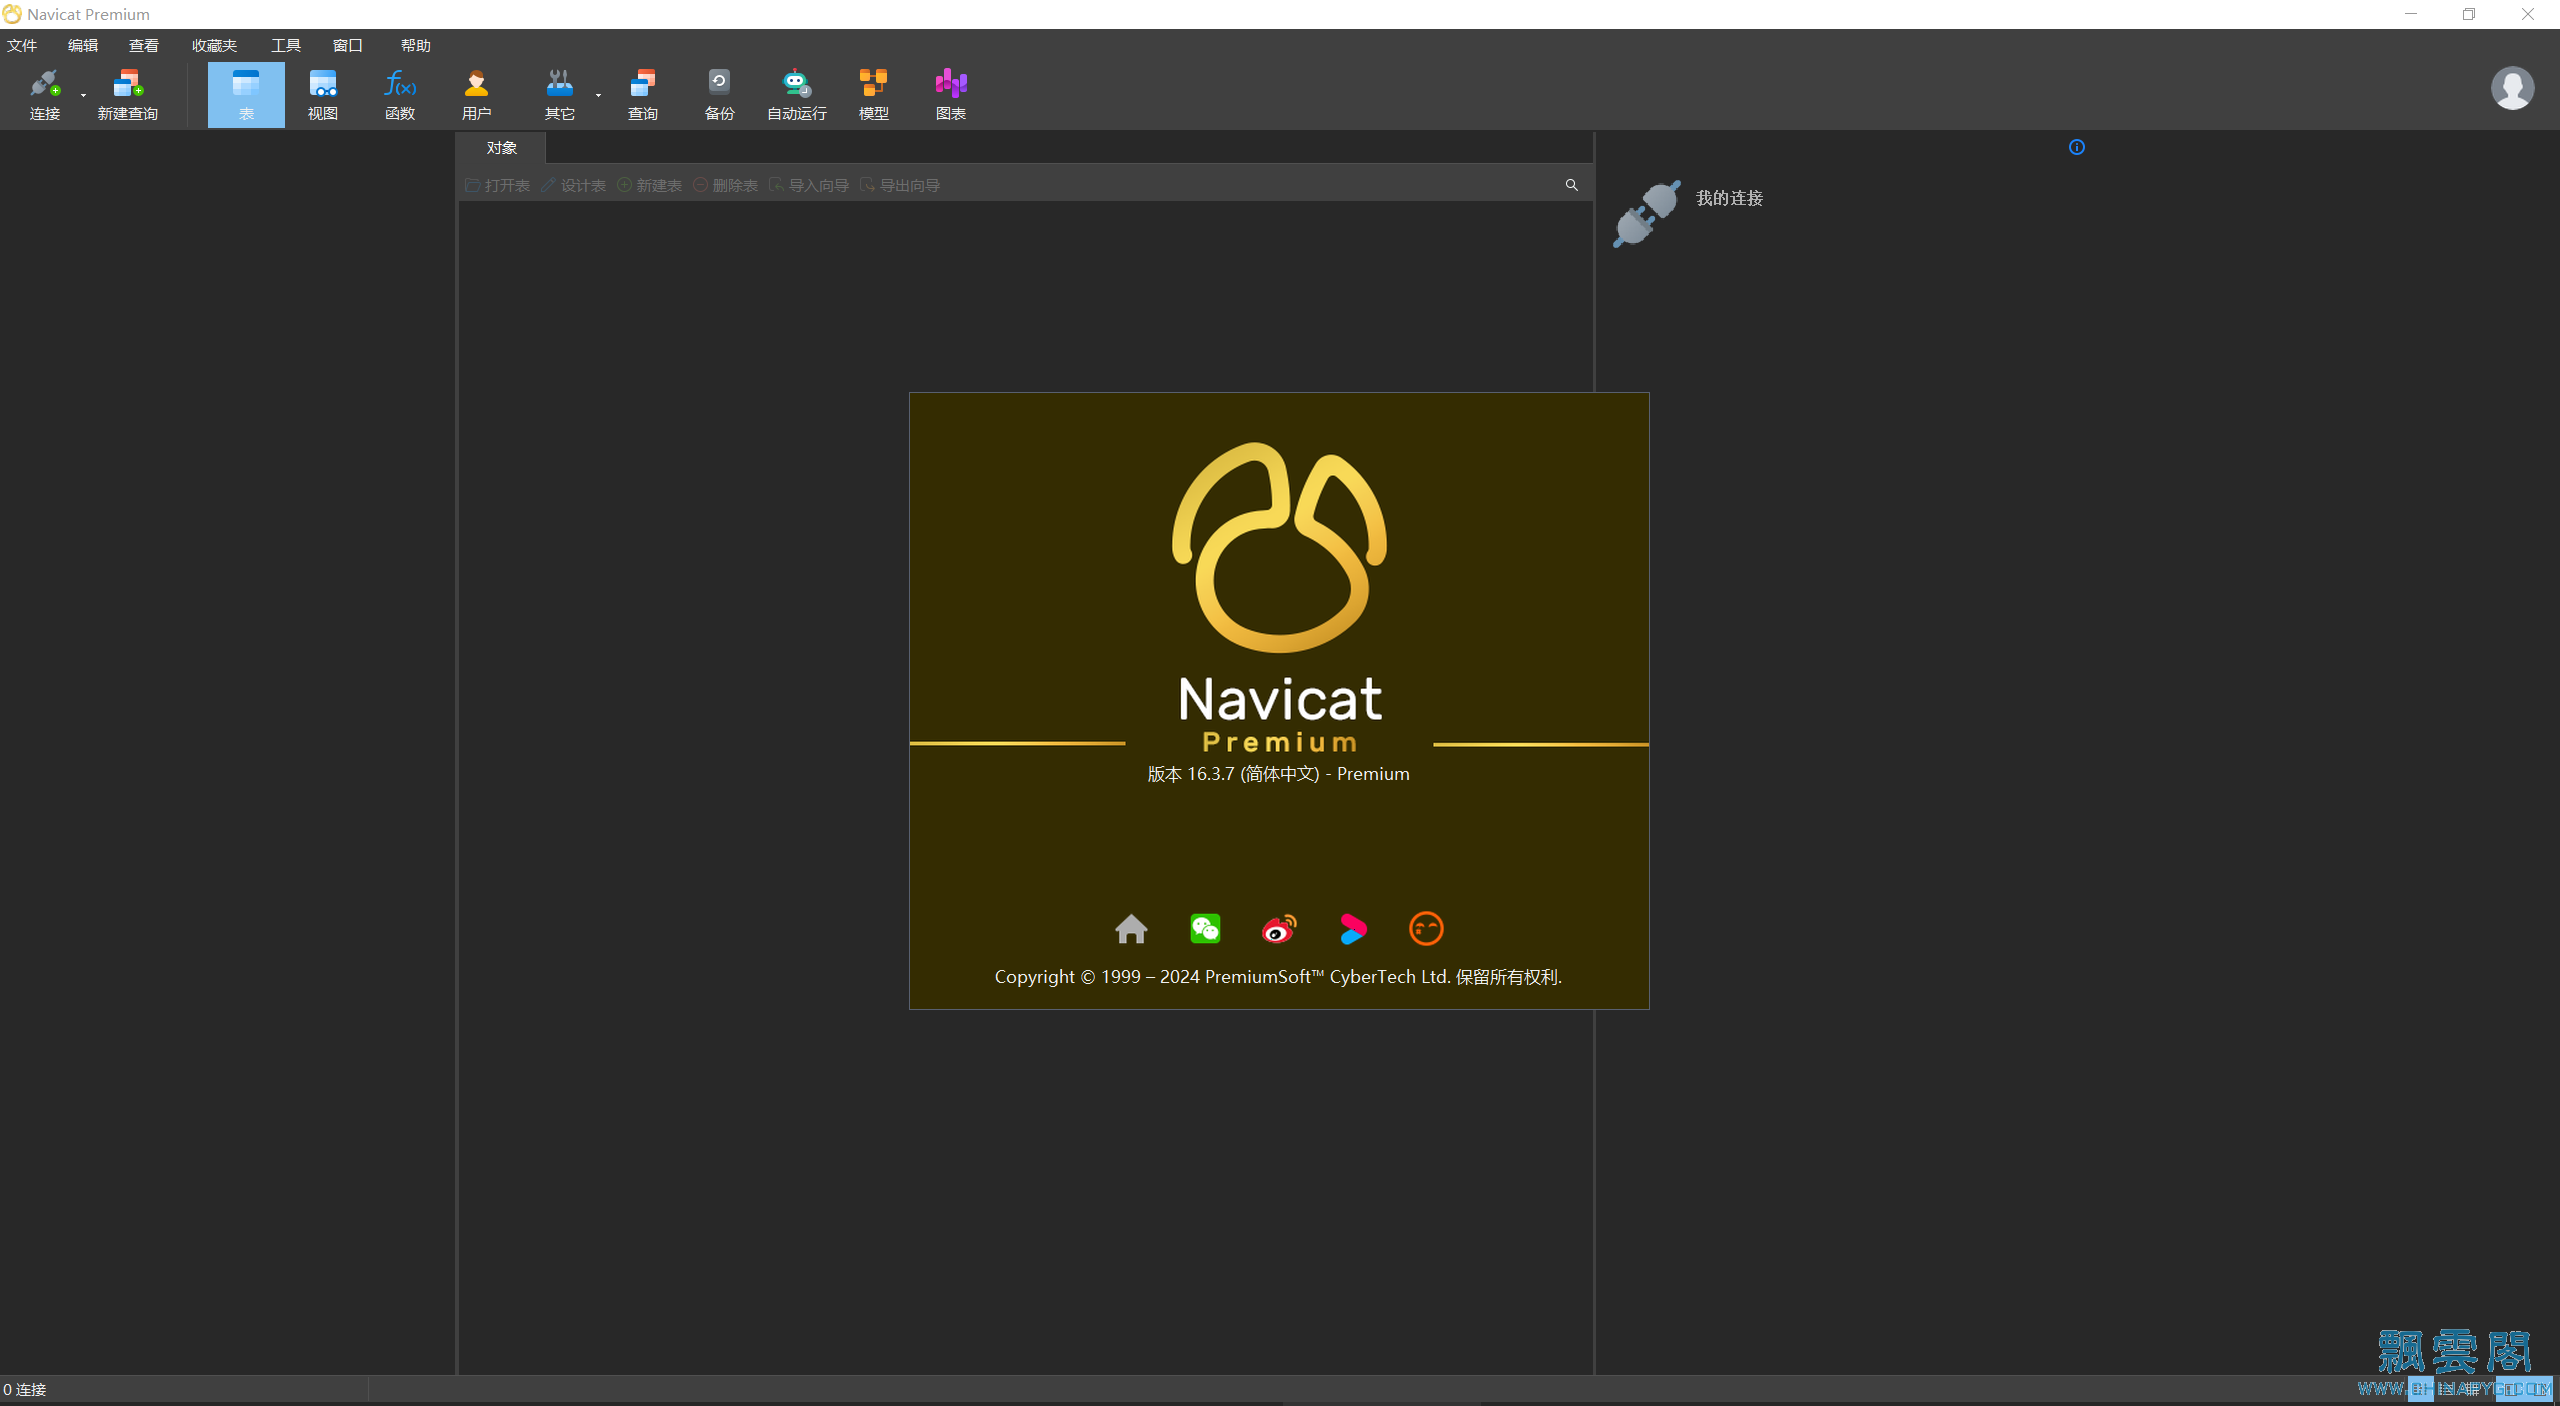Open the Window (窗口) menu
The height and width of the screenshot is (1406, 2560).
(347, 46)
